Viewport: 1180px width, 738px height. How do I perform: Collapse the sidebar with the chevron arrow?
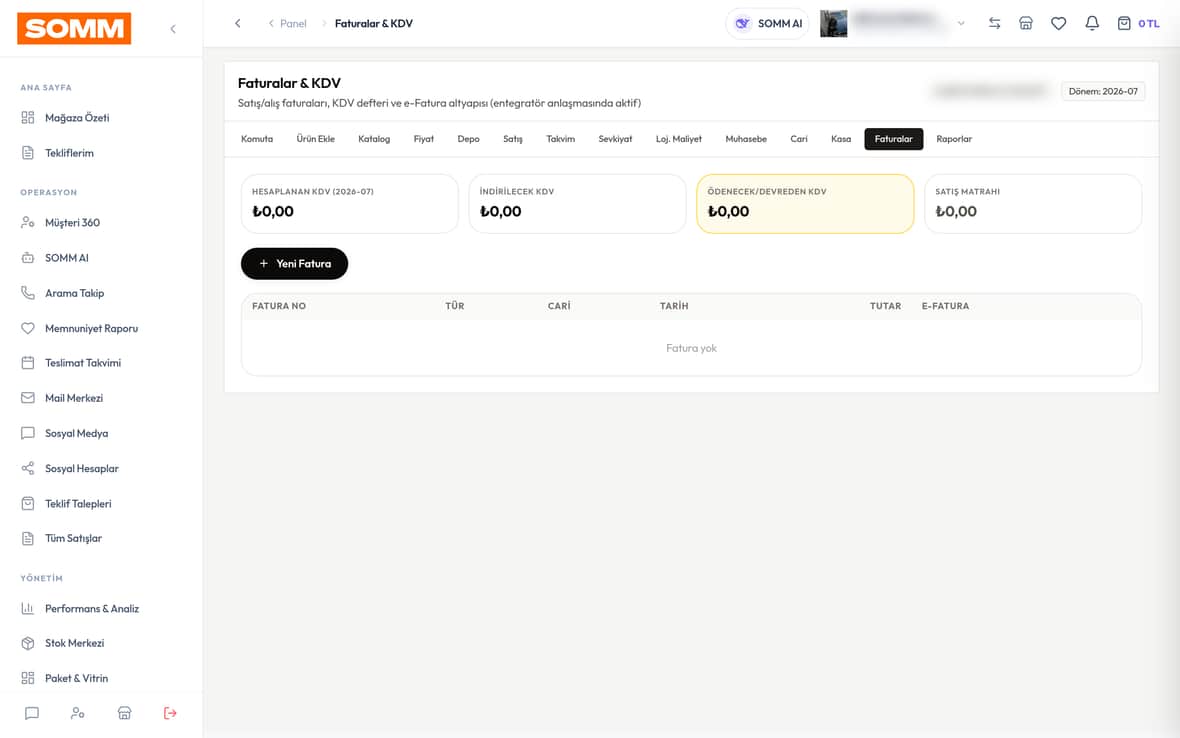click(x=173, y=29)
